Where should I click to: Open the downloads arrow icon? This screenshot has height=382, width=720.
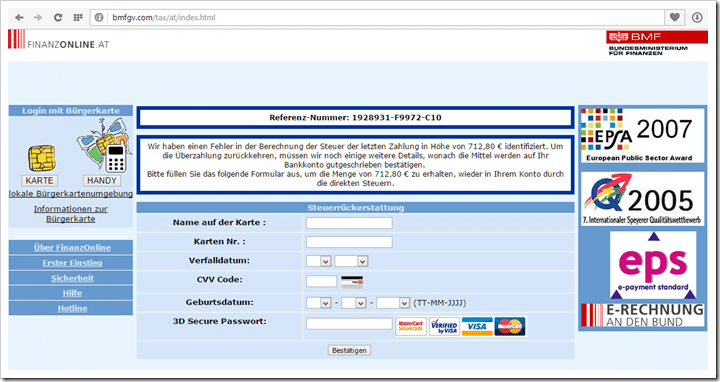[697, 17]
